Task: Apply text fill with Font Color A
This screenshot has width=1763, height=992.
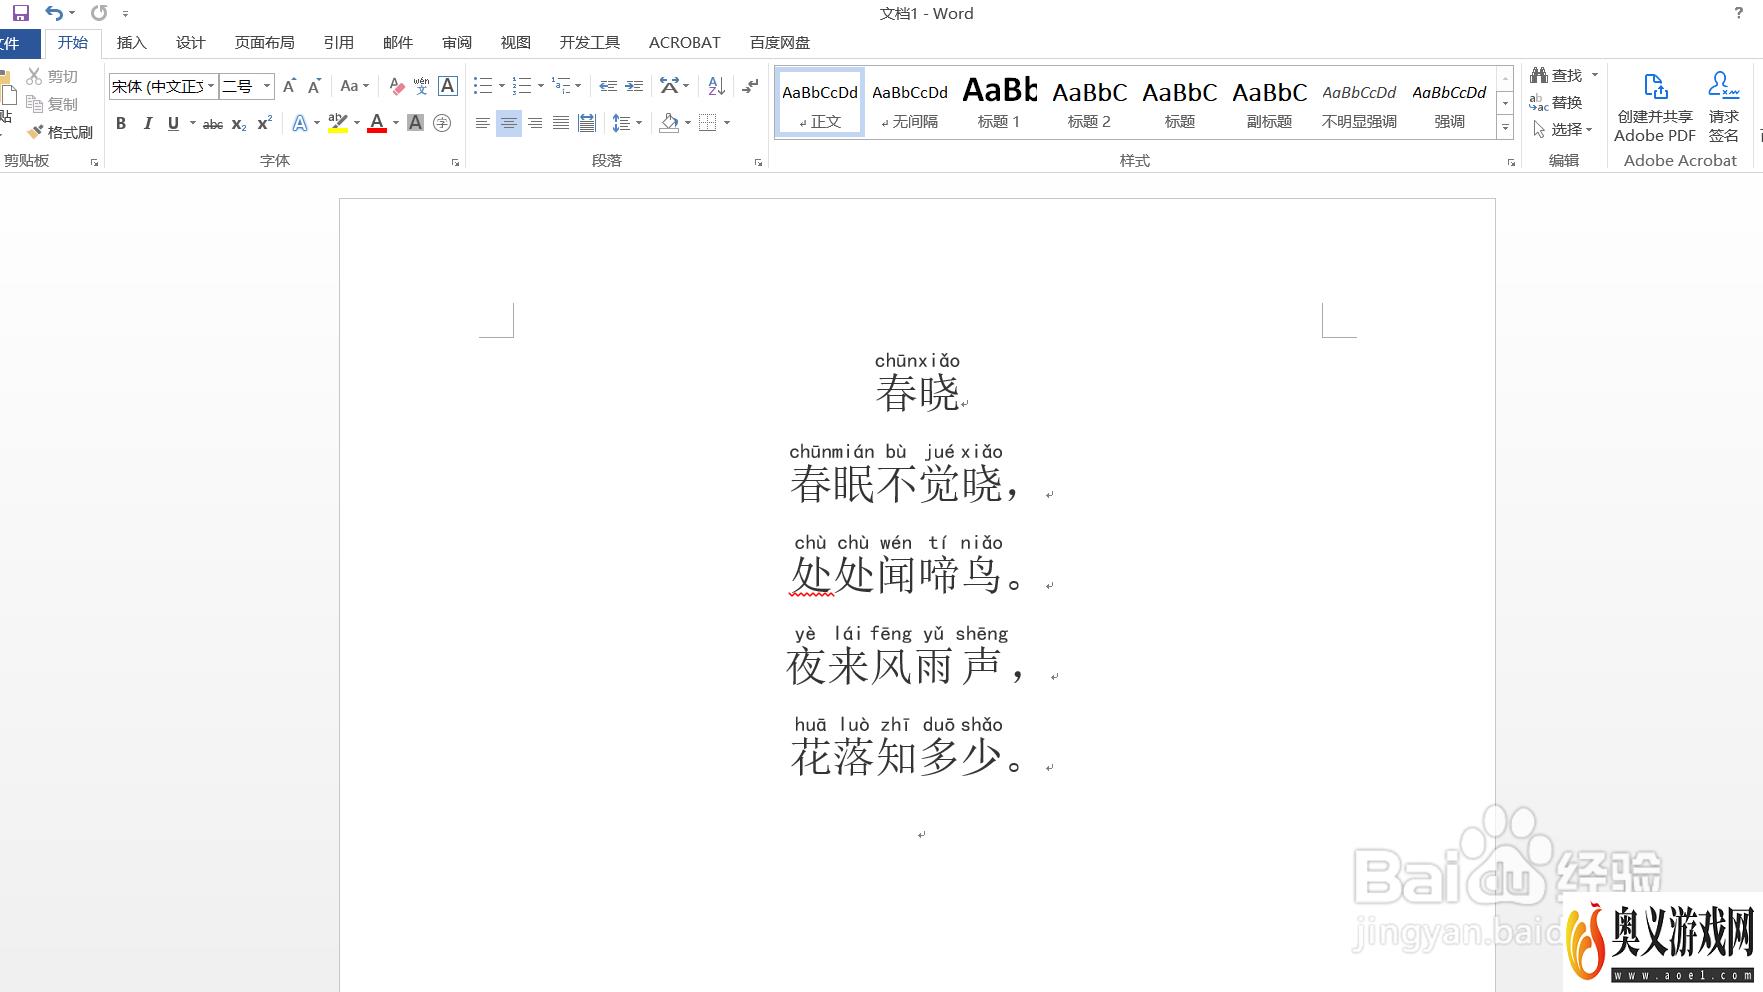Action: click(x=299, y=123)
